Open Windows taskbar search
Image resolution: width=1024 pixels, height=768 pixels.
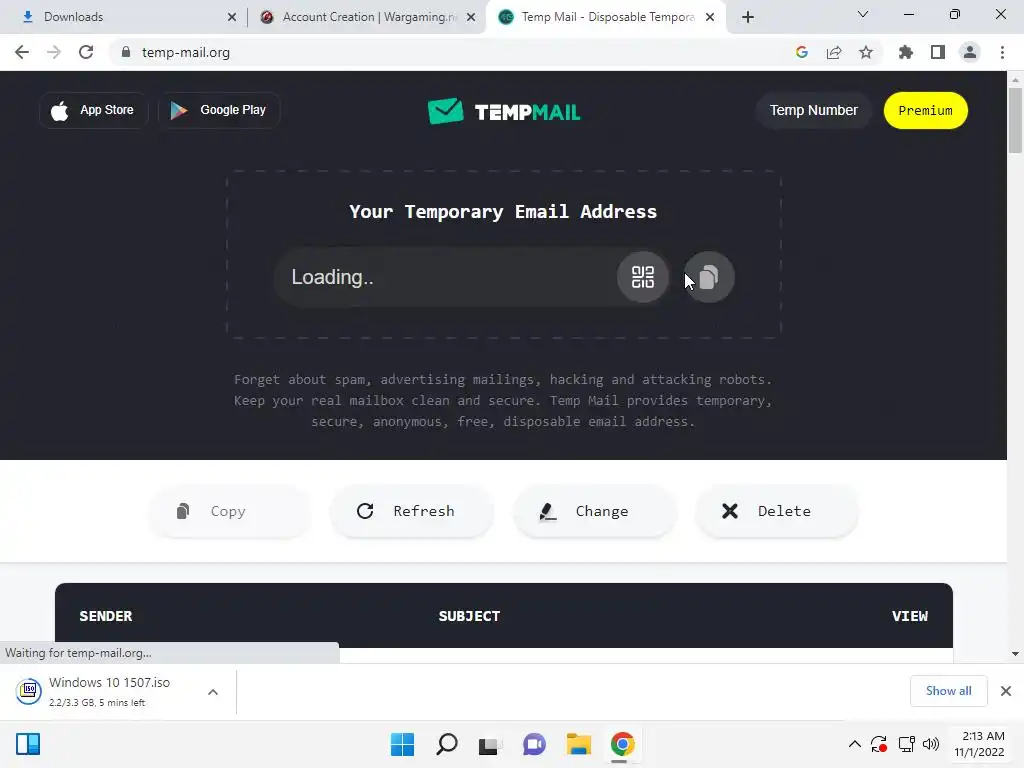point(447,744)
